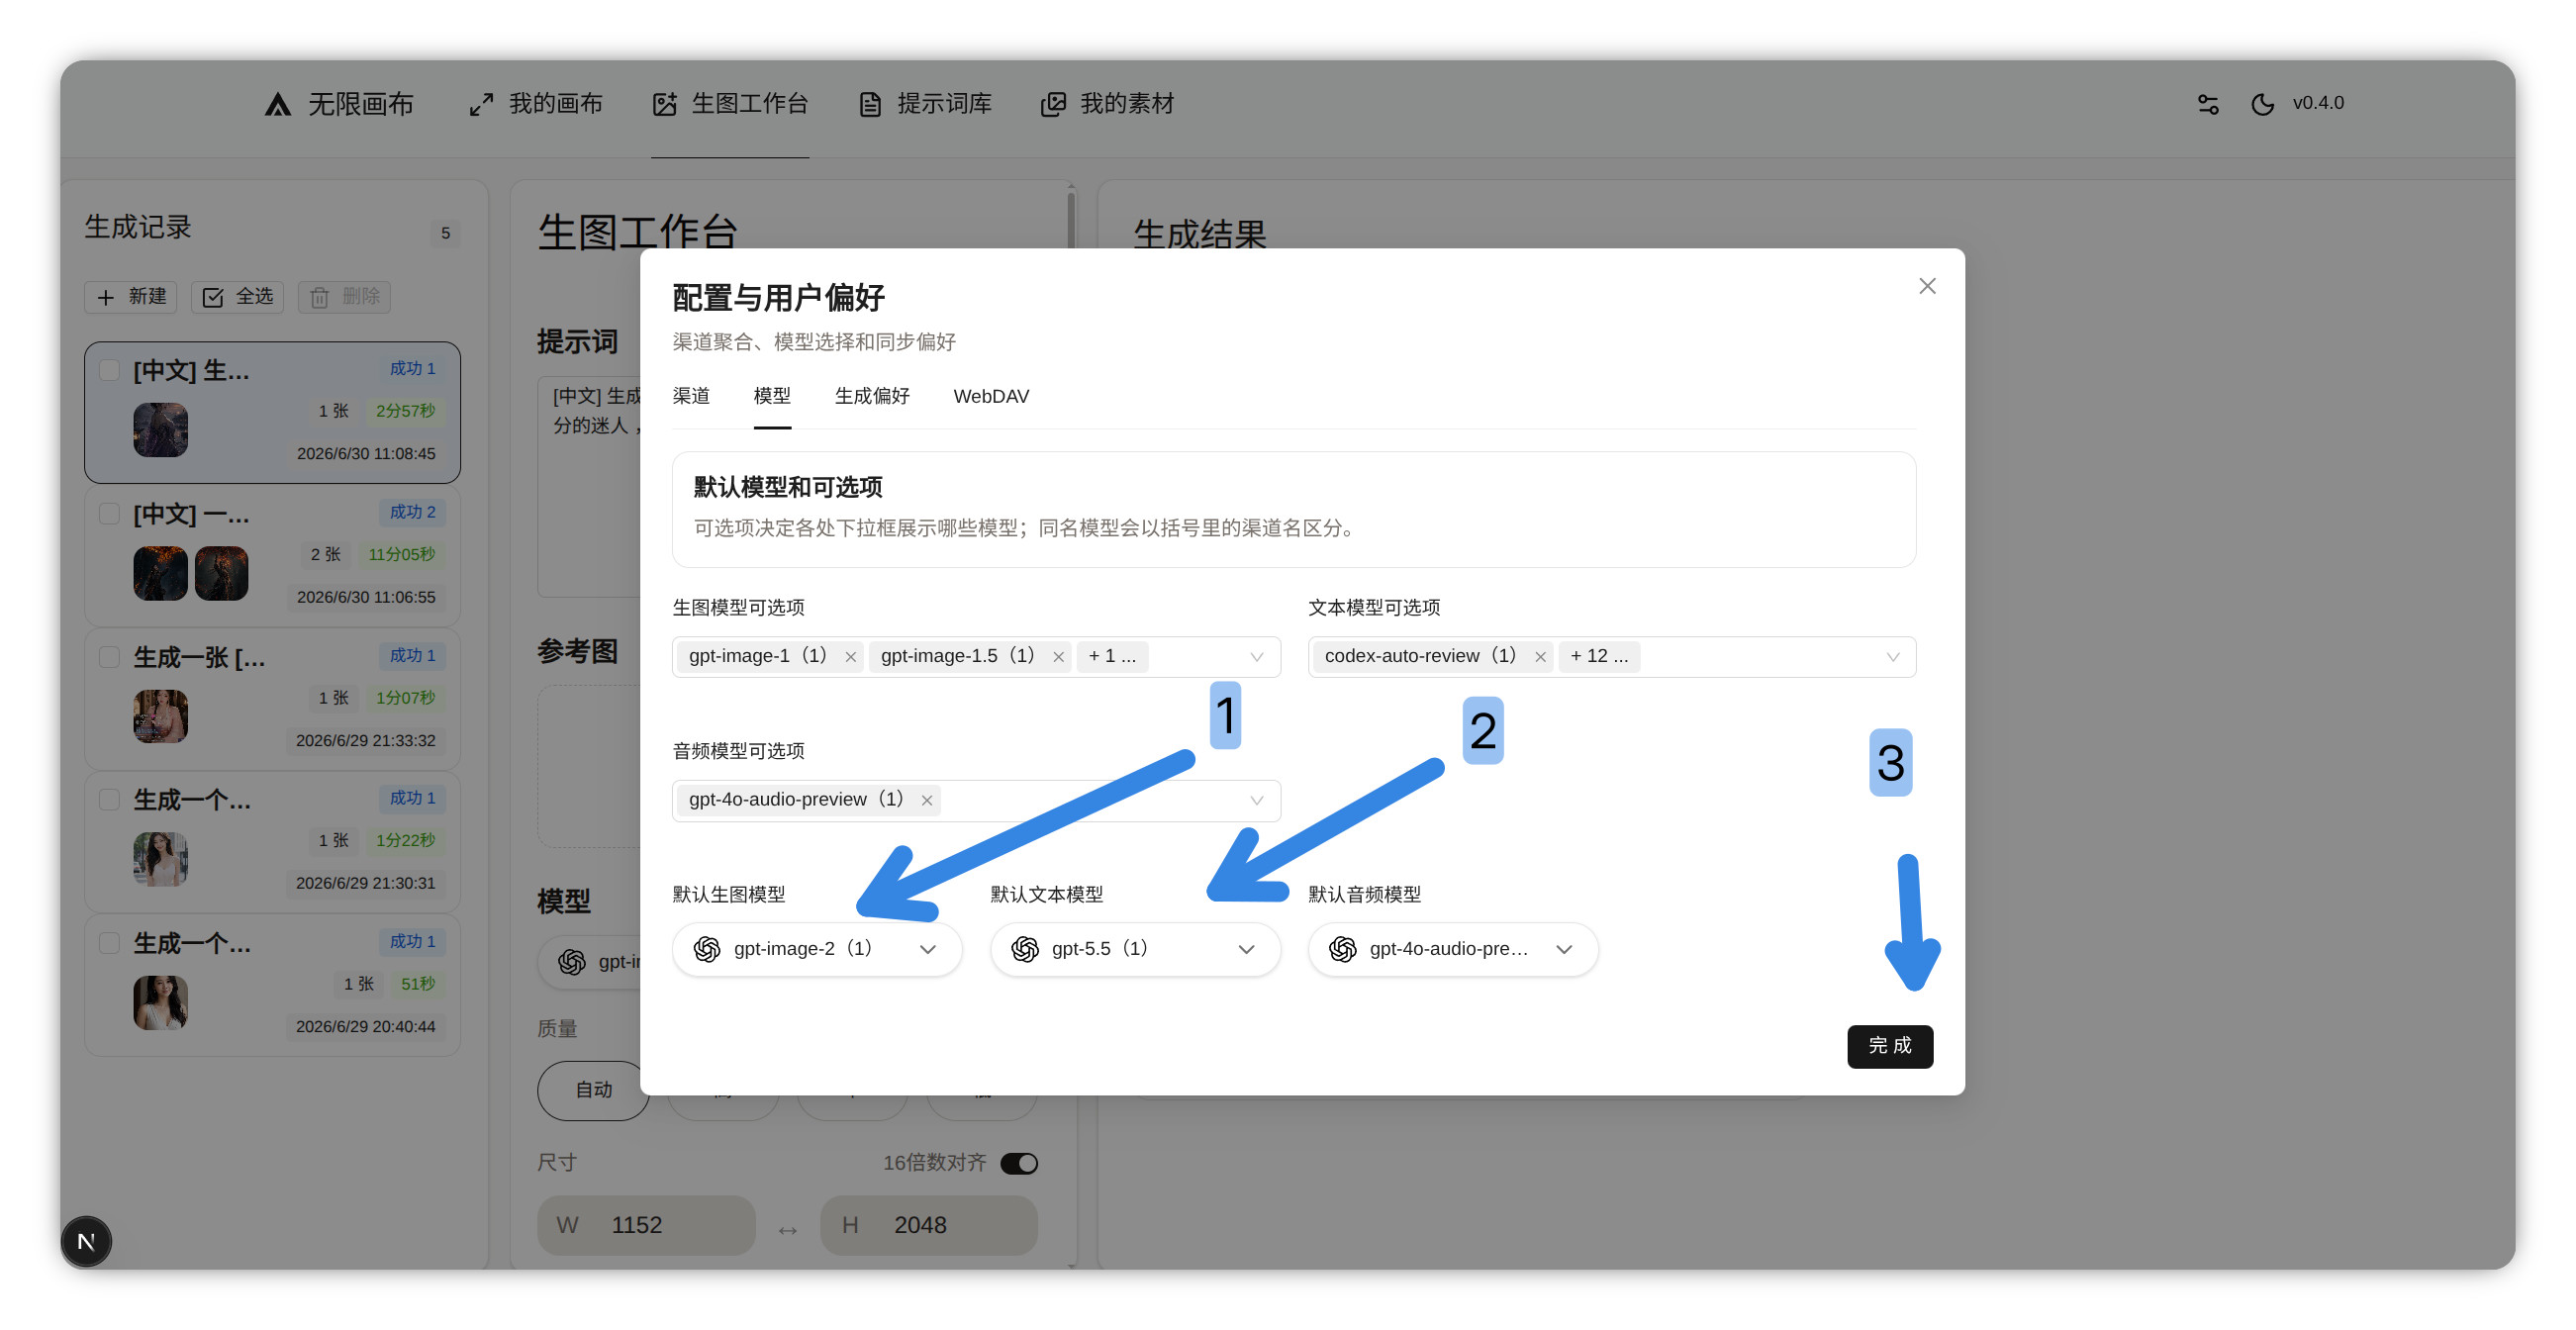The image size is (2576, 1330).
Task: Open thumbnail of record dated 21:33:32
Action: pyautogui.click(x=161, y=716)
